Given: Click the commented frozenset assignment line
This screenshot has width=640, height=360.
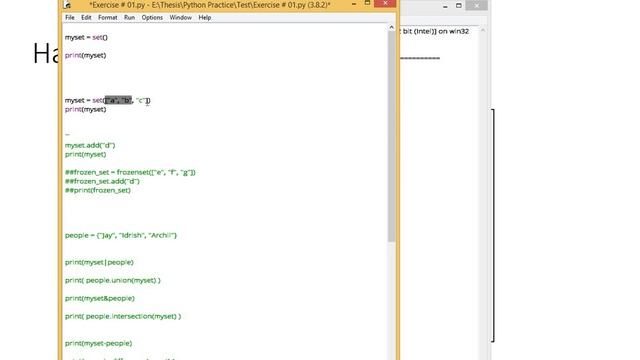Looking at the screenshot, I should click(x=130, y=172).
